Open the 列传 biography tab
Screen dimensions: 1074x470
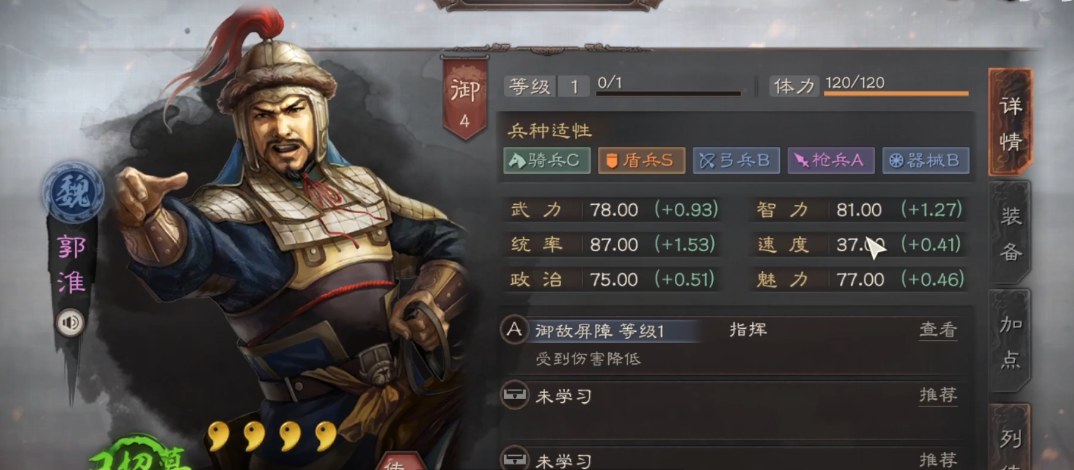coord(1010,439)
